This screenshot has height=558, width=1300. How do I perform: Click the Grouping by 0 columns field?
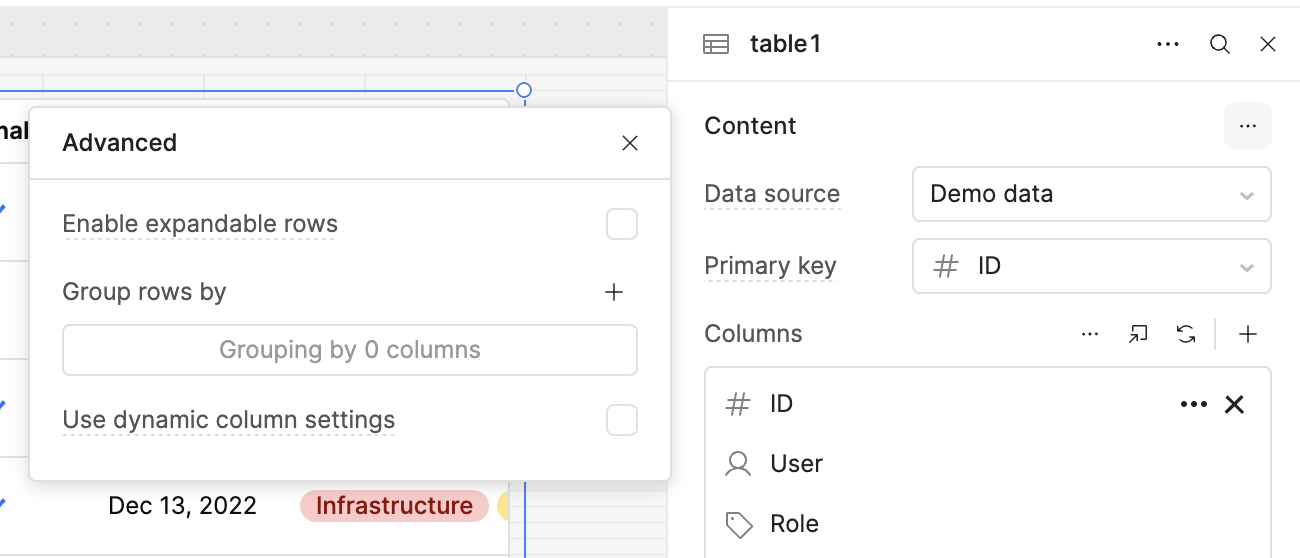pyautogui.click(x=350, y=350)
